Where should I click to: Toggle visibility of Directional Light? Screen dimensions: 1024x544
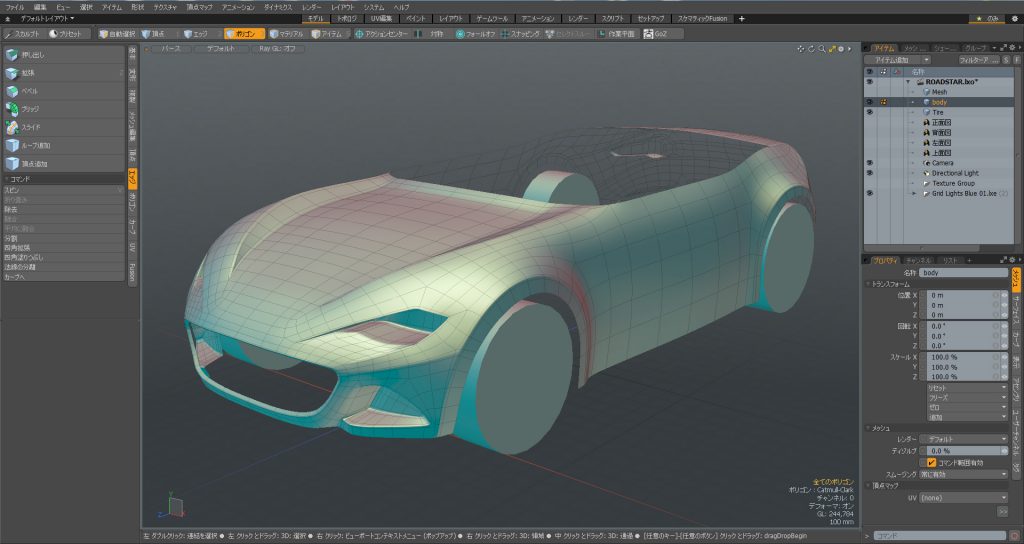869,173
